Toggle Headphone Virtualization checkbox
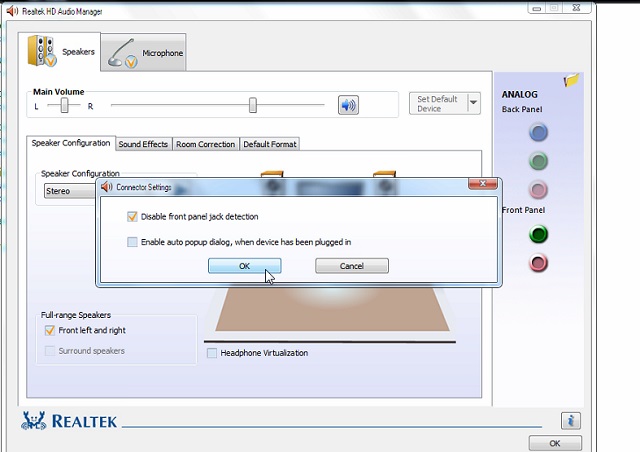Viewport: 640px width, 452px height. coord(212,353)
